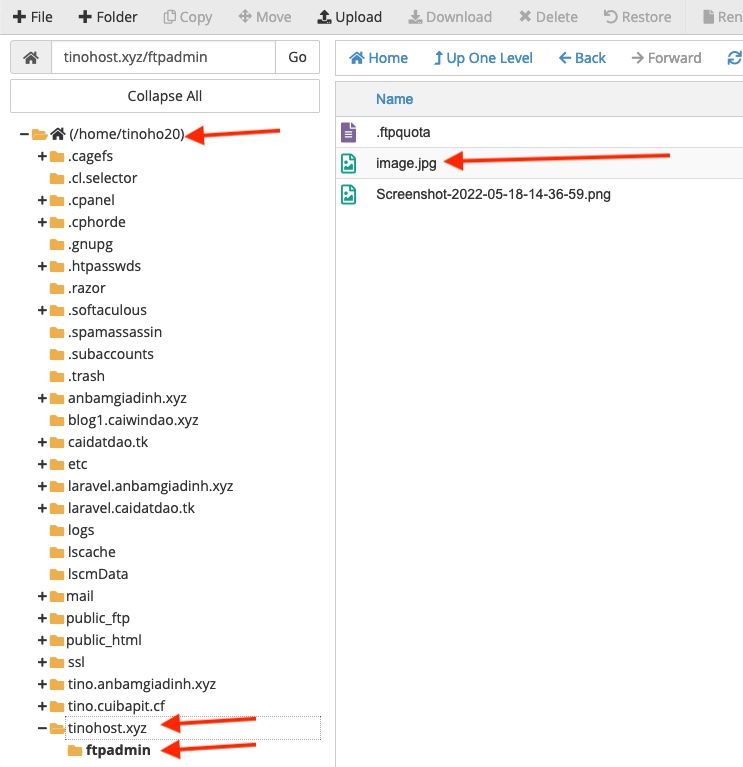Click the .ftpquota document icon
This screenshot has height=767, width=743.
(x=348, y=132)
